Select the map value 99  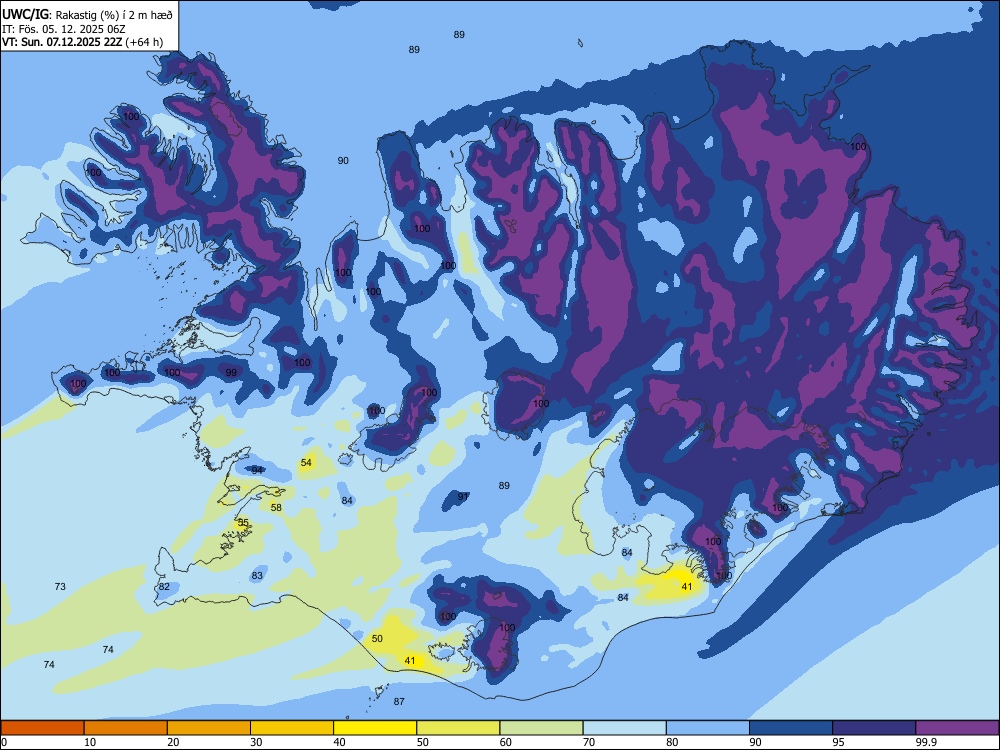231,372
